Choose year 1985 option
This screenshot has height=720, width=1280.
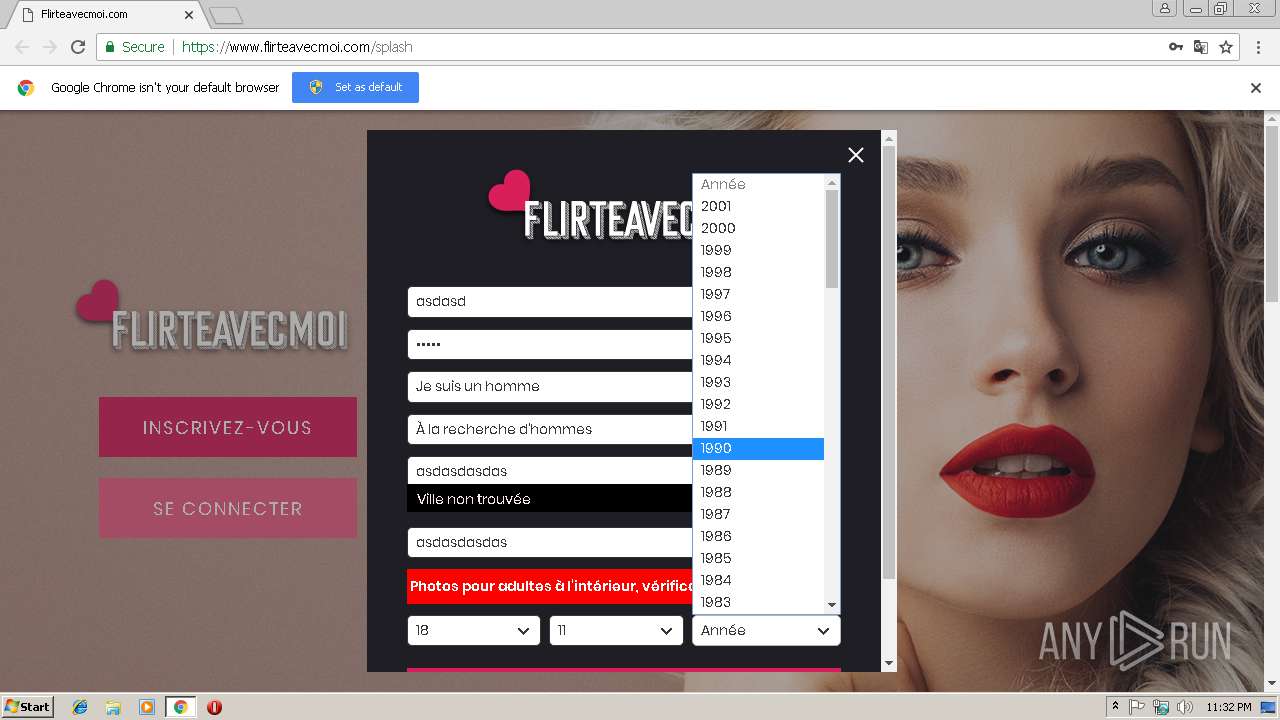point(758,558)
